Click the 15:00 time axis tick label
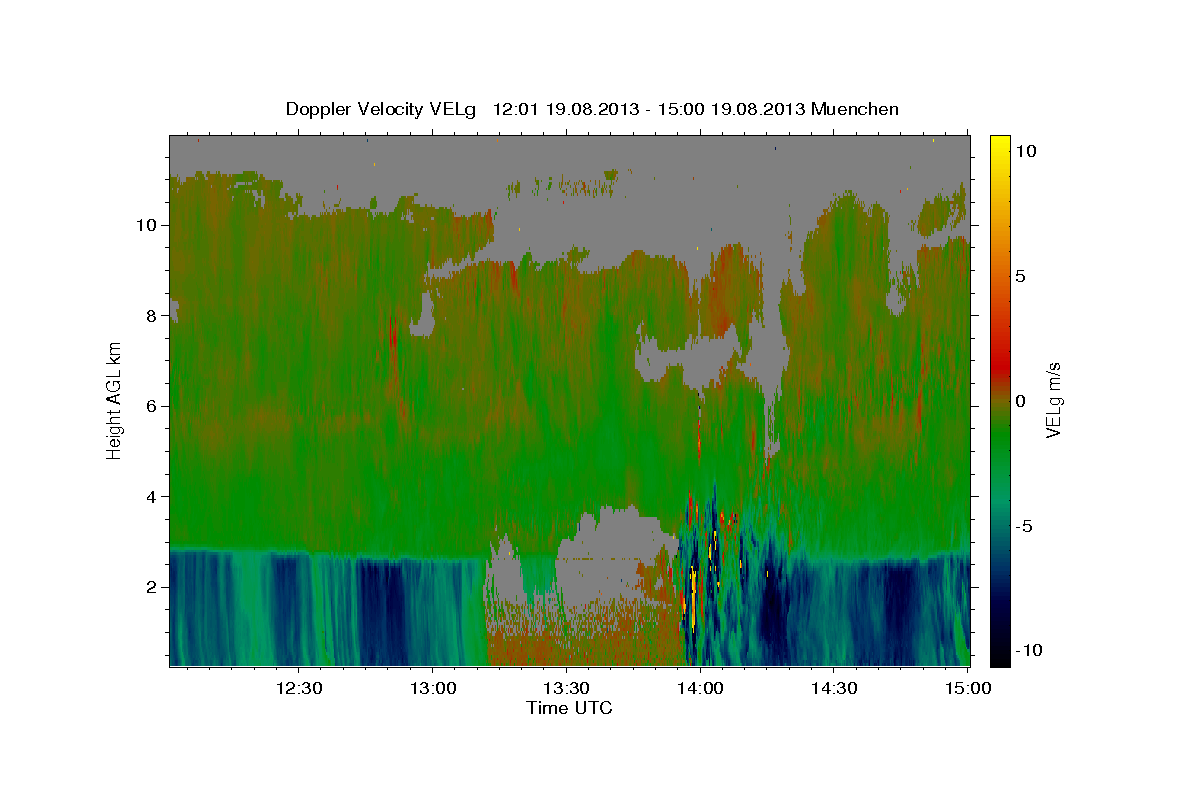Screen dimensions: 1200x800 [968, 688]
